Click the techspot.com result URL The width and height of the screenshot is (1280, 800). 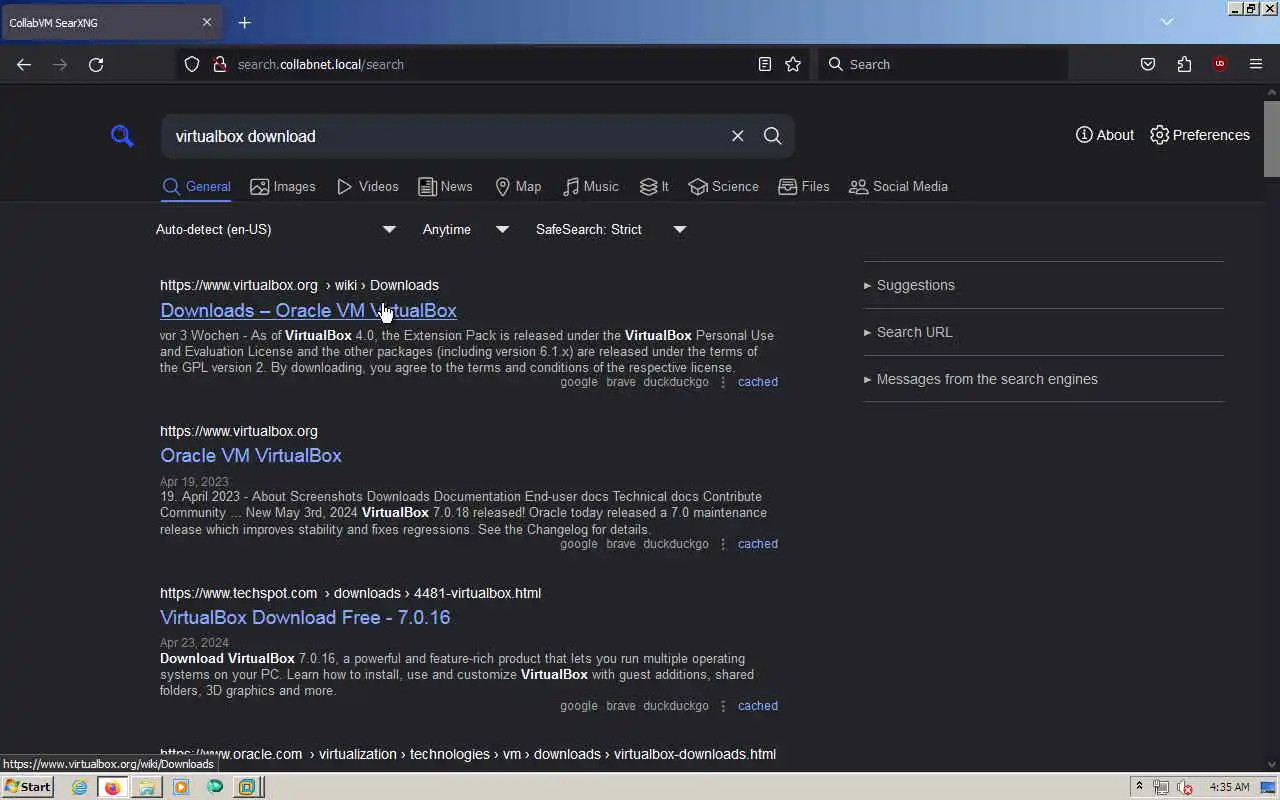pyautogui.click(x=350, y=593)
